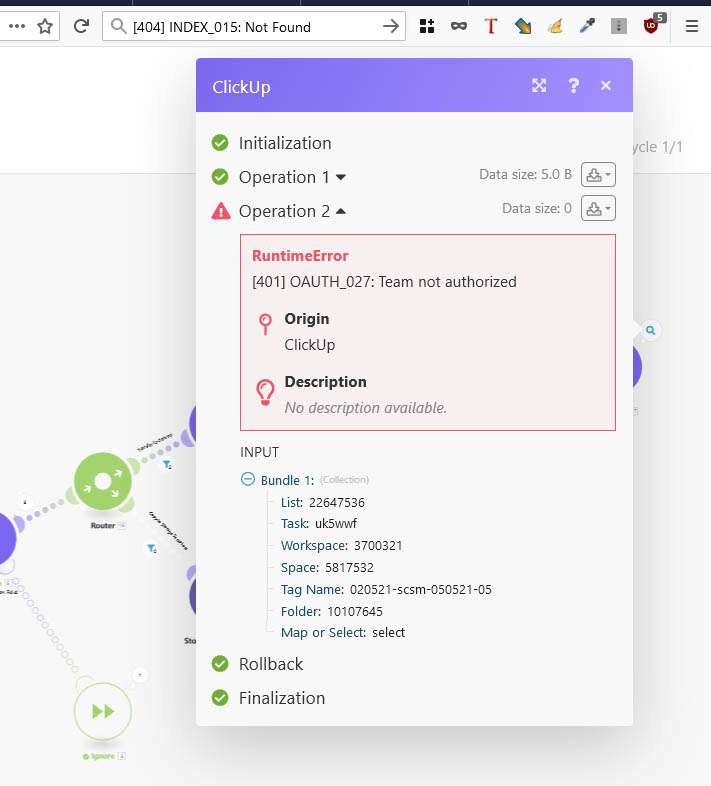Close the ClickUp dialog
The image size is (711, 786).
coord(606,86)
